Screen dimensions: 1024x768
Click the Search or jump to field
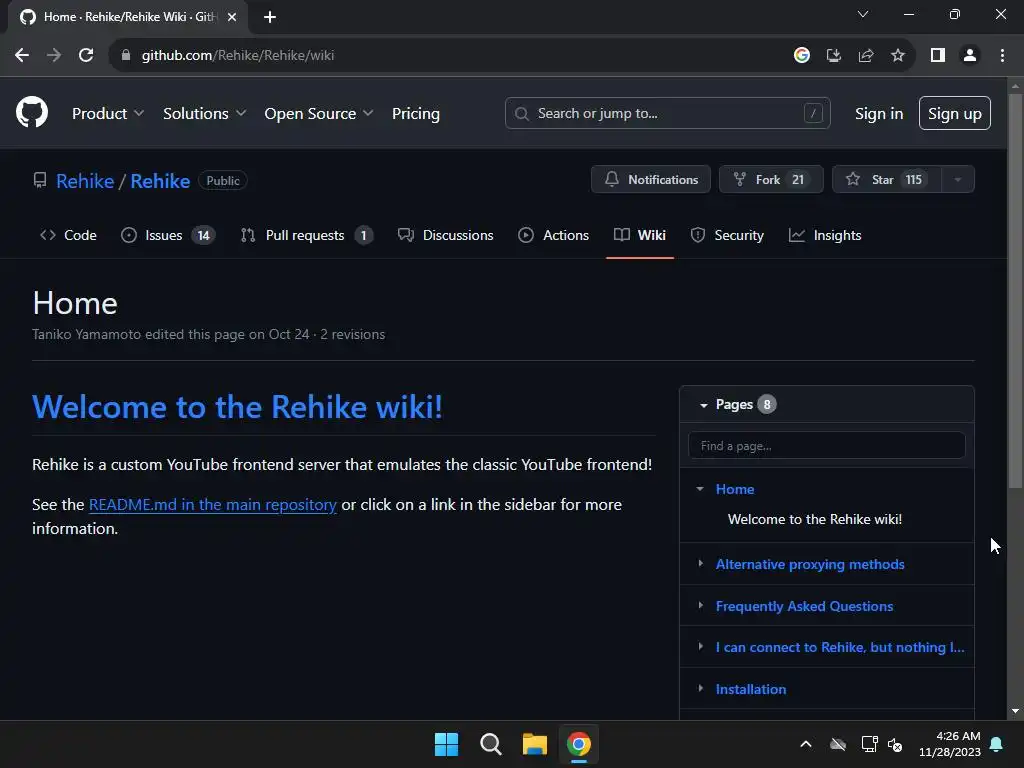[x=667, y=114]
